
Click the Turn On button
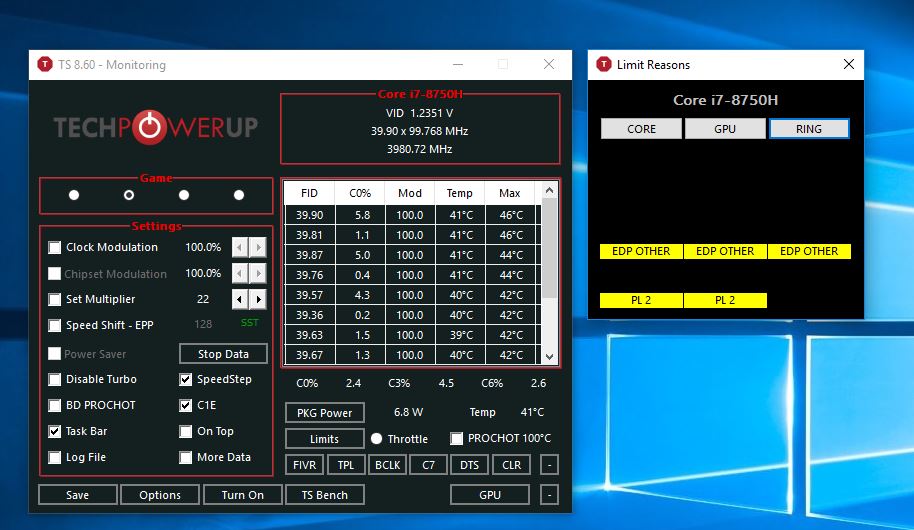click(x=242, y=494)
